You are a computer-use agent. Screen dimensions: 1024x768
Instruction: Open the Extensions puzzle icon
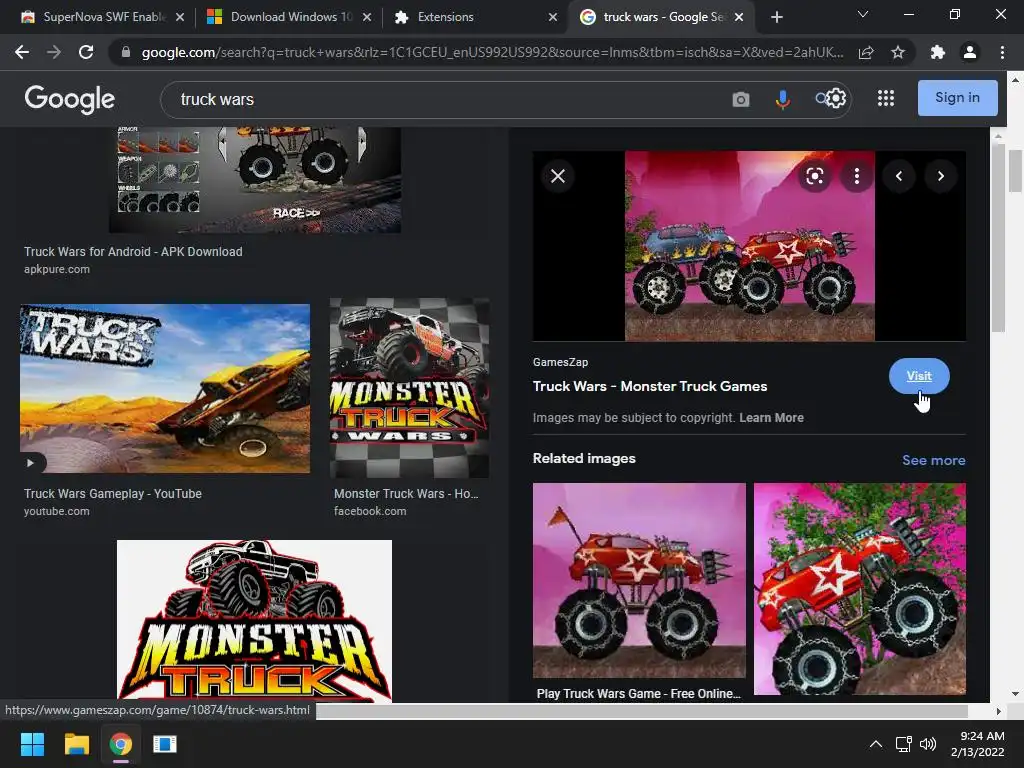(x=938, y=52)
